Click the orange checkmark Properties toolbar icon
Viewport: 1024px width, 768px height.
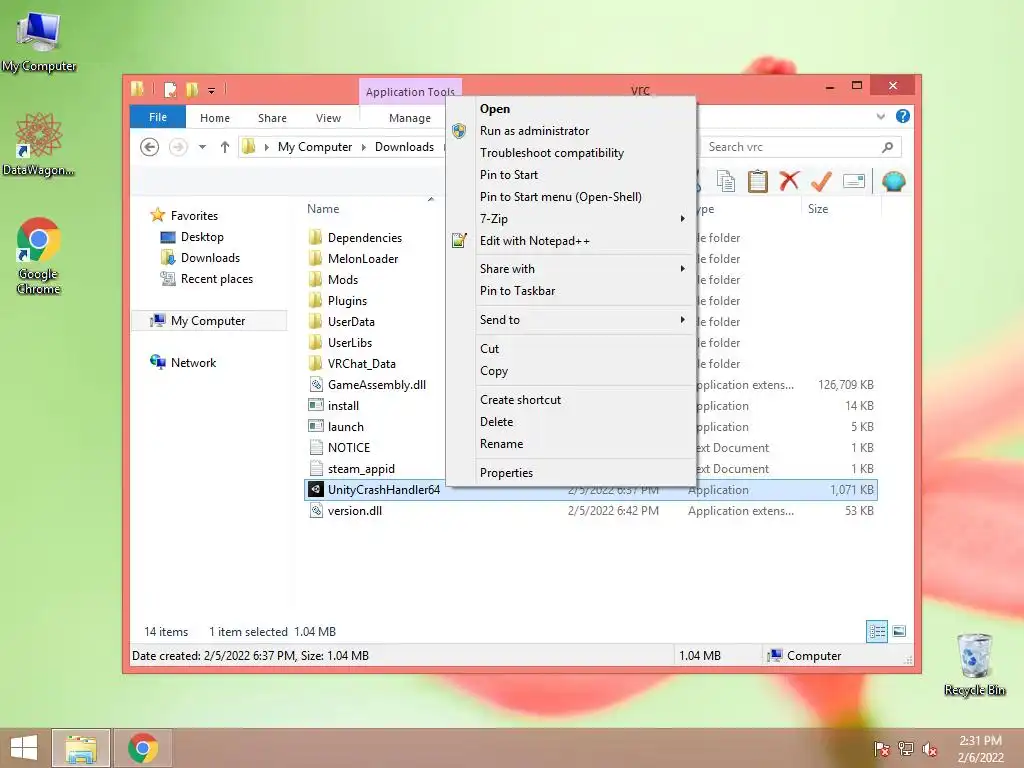[x=821, y=181]
